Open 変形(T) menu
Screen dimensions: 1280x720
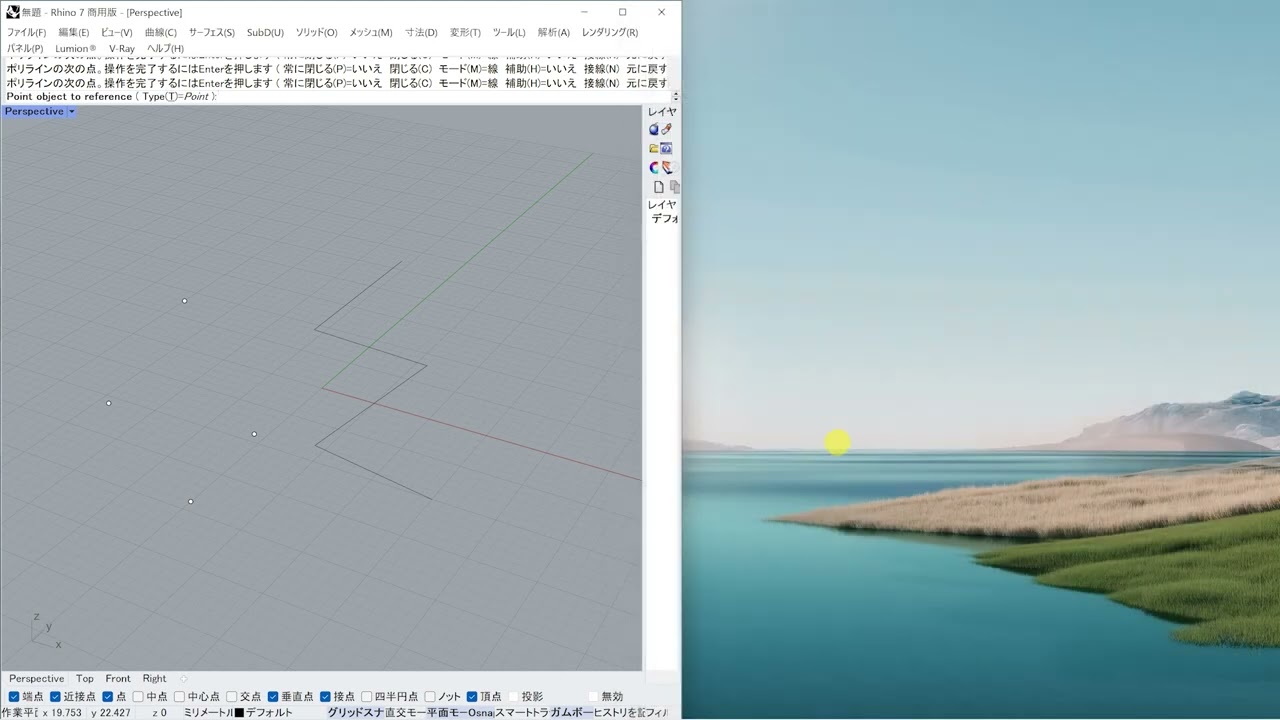465,32
